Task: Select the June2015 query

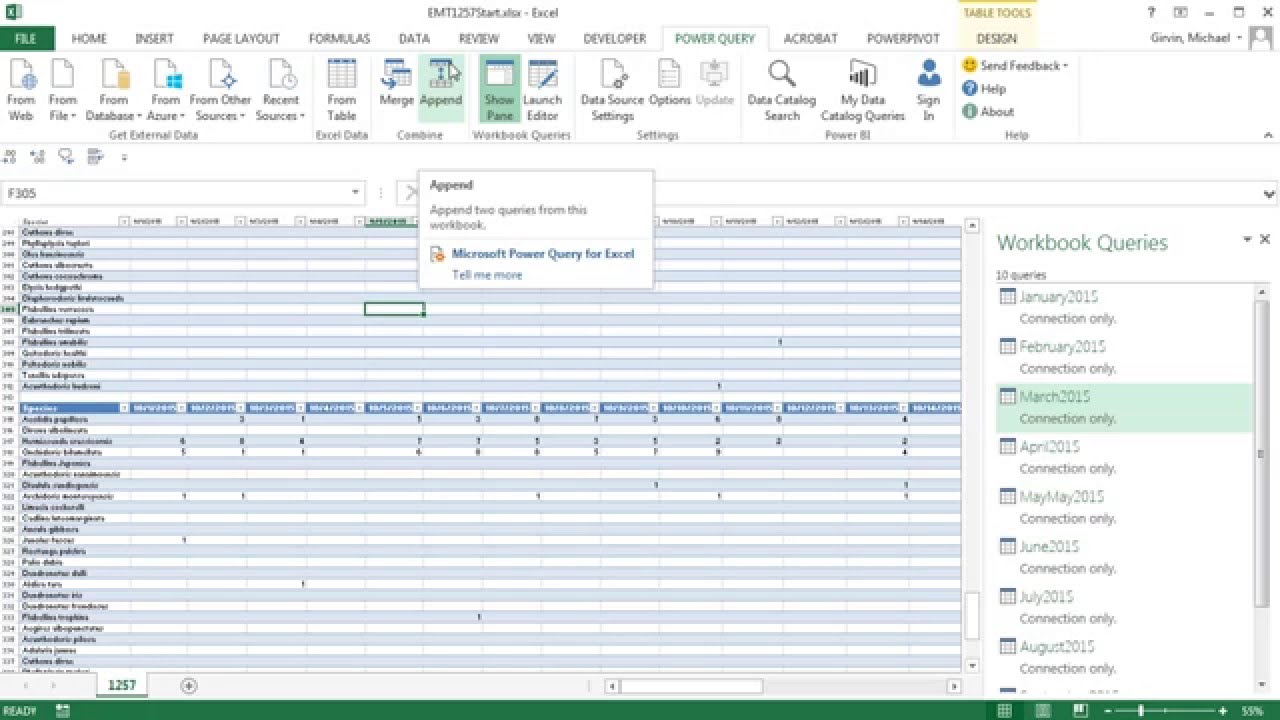Action: [x=1125, y=557]
